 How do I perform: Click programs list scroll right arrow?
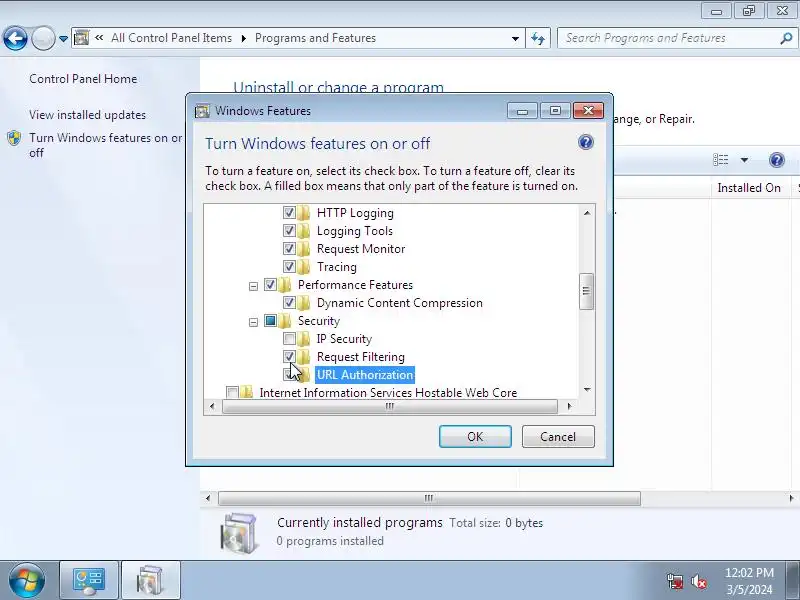(791, 498)
